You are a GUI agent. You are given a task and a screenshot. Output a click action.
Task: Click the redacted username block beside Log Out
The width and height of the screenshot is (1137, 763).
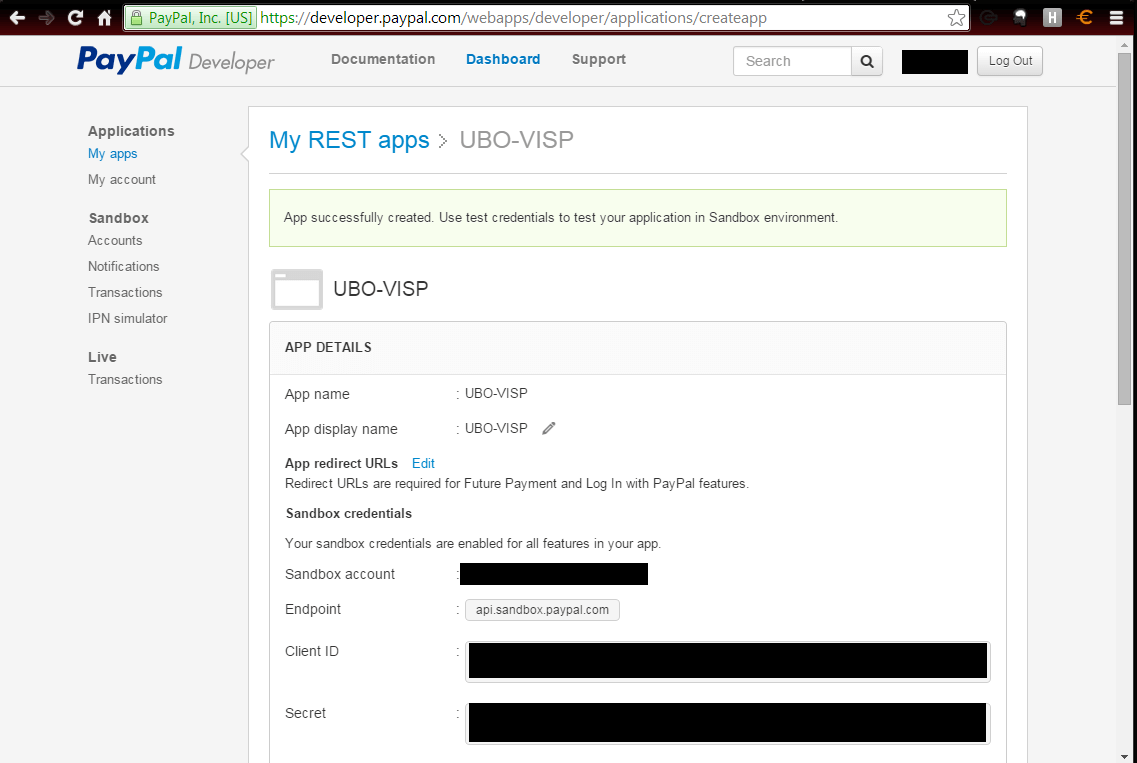point(935,62)
